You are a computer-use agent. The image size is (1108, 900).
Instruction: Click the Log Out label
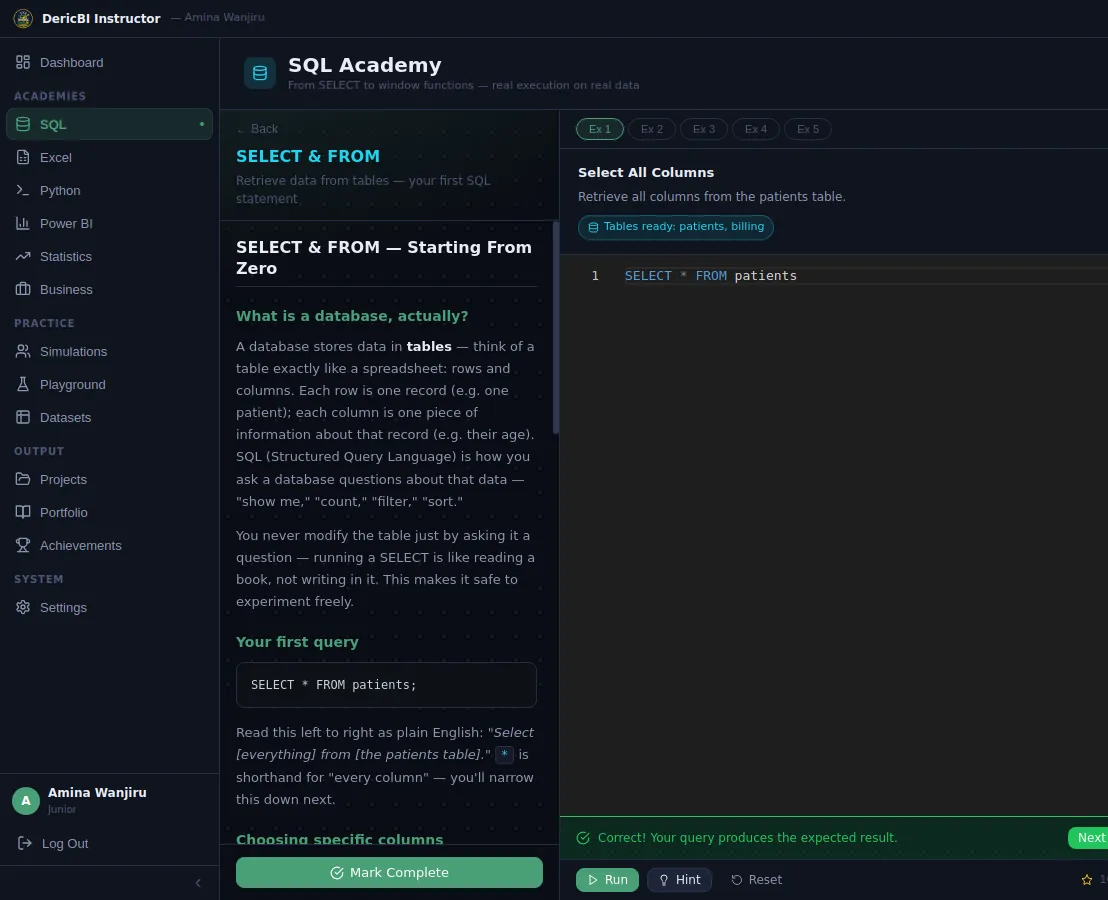[65, 843]
